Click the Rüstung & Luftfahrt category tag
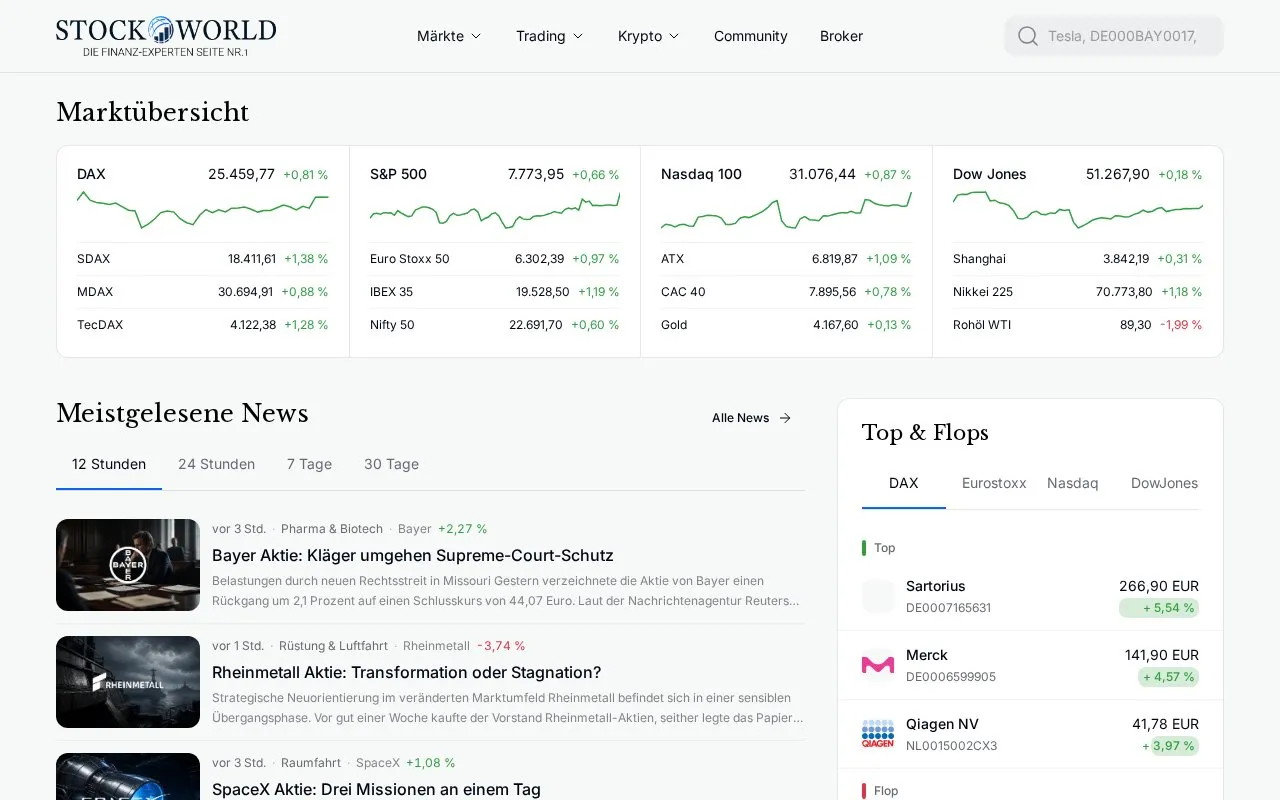 pos(333,646)
